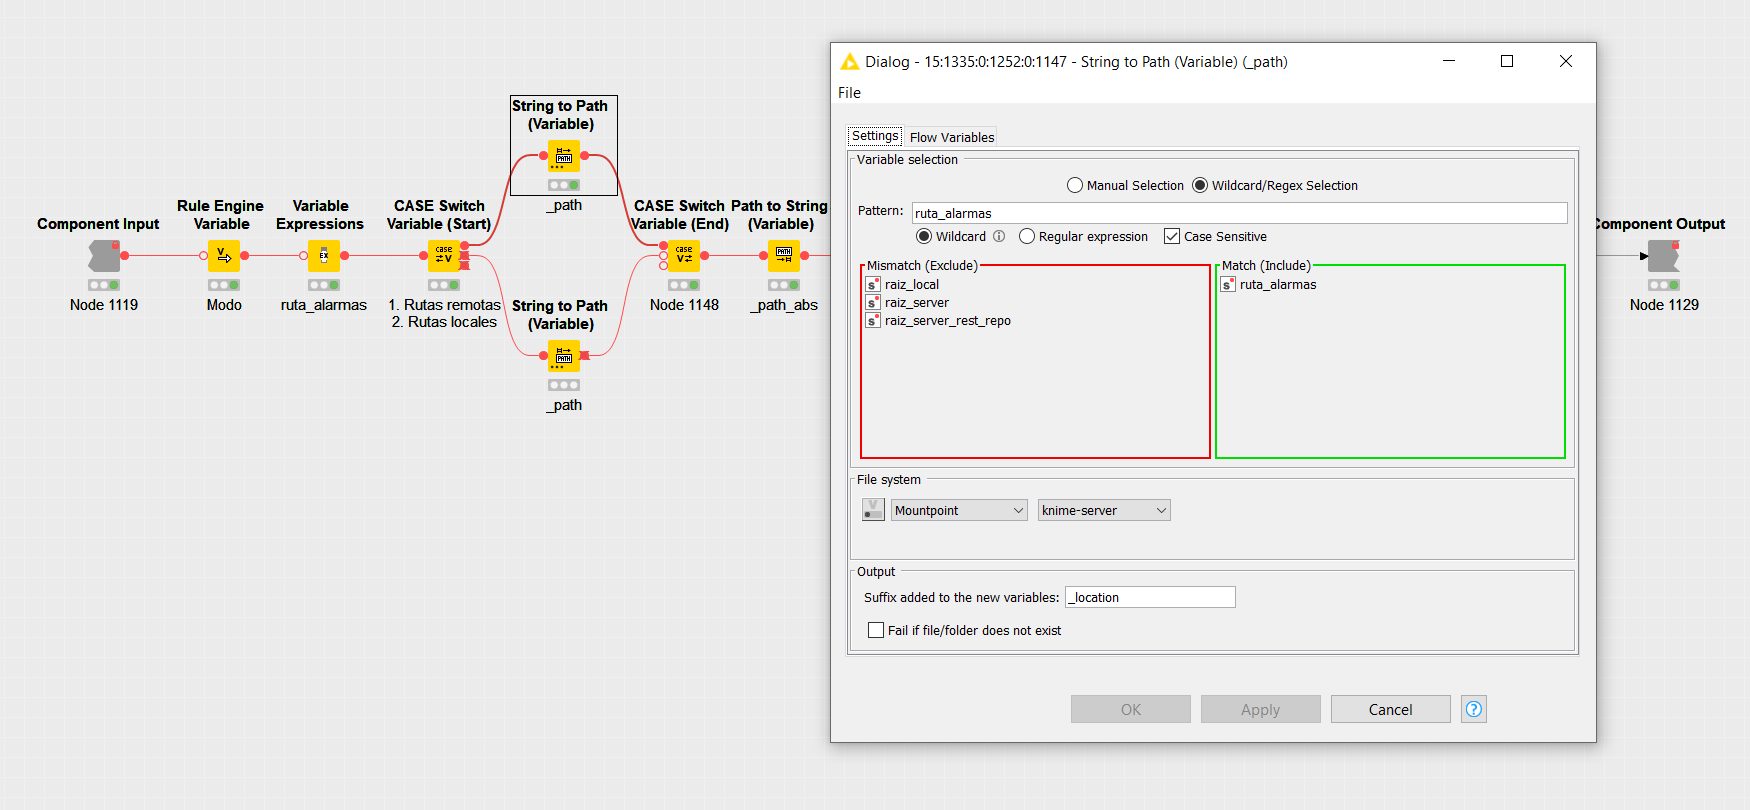This screenshot has width=1750, height=810.
Task: Switch to the Flow Variables tab
Action: click(x=951, y=137)
